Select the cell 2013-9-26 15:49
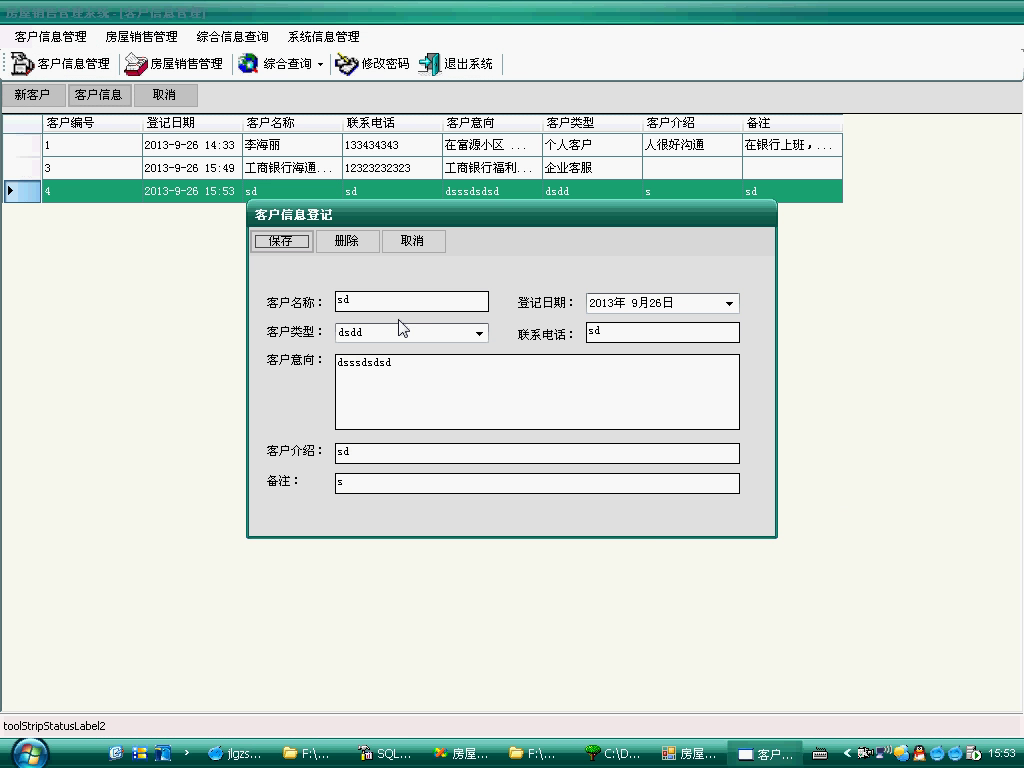Image resolution: width=1024 pixels, height=768 pixels. pyautogui.click(x=192, y=168)
